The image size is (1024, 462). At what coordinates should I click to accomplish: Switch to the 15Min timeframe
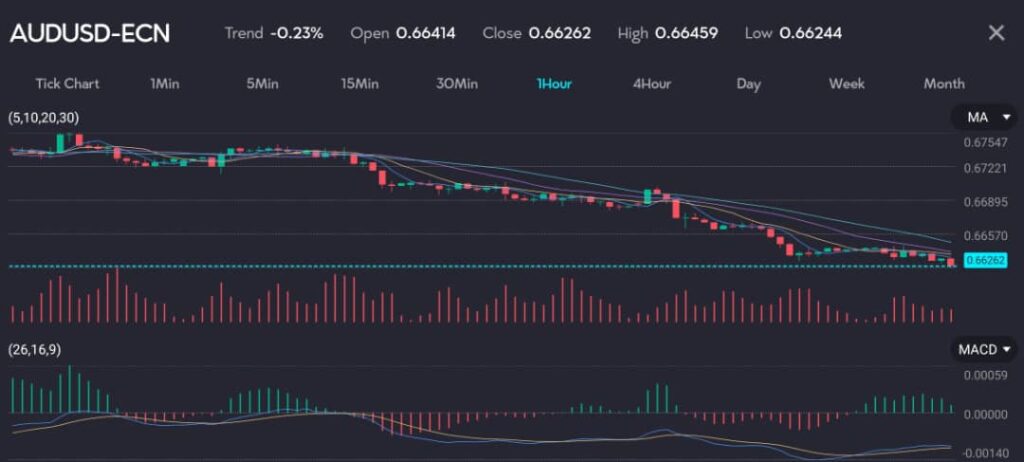pyautogui.click(x=360, y=84)
